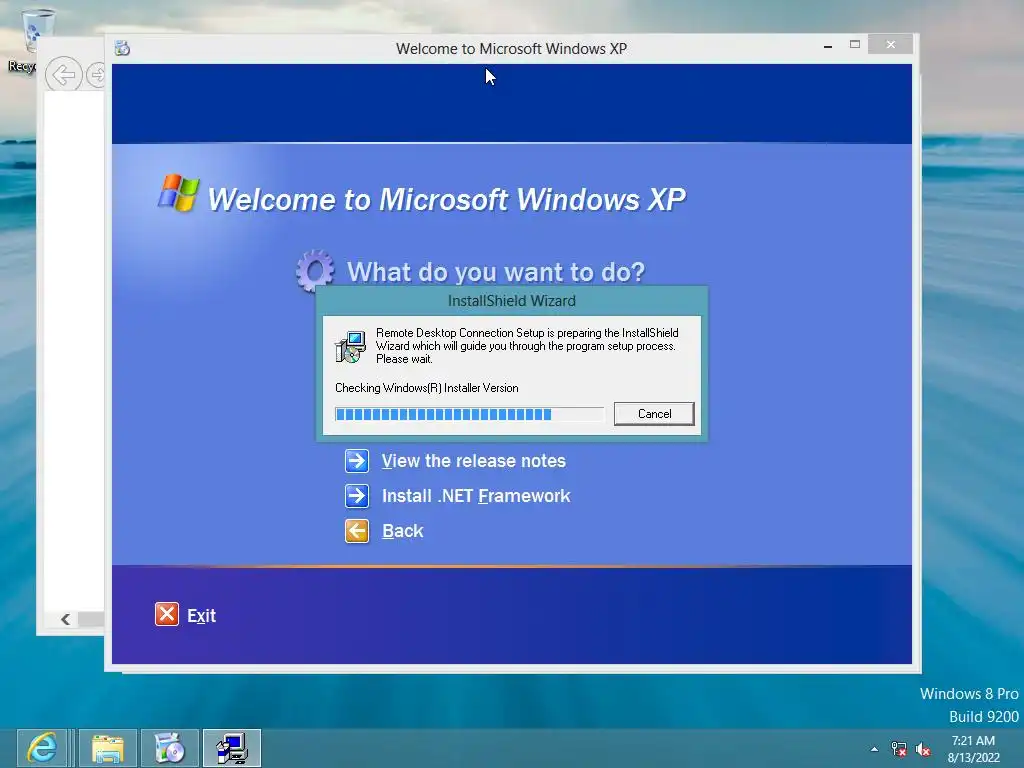Click the installer progress bar
The width and height of the screenshot is (1024, 768).
469,414
